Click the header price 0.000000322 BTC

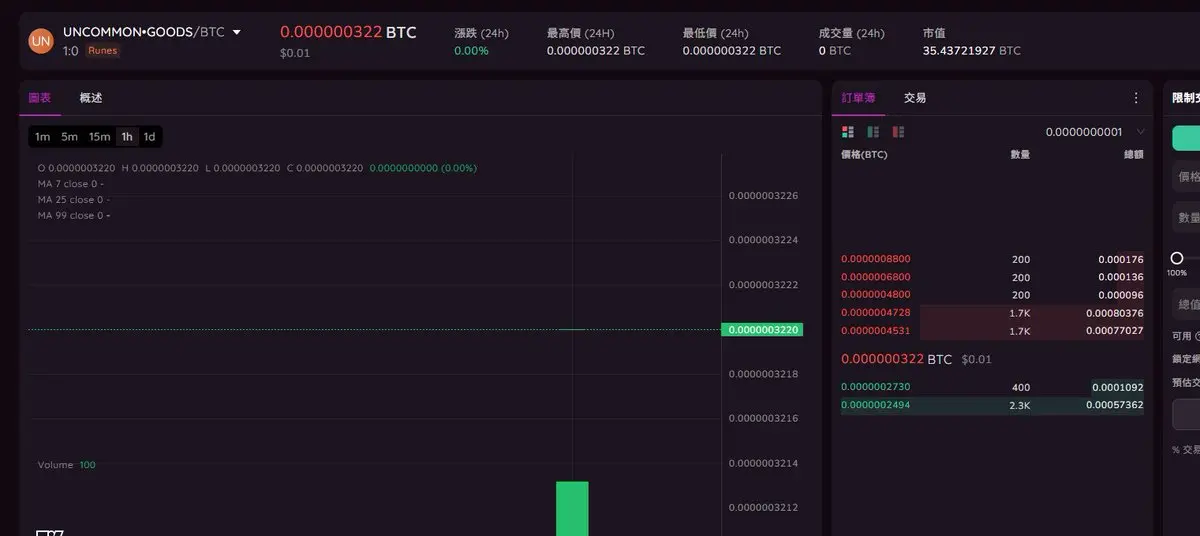348,32
